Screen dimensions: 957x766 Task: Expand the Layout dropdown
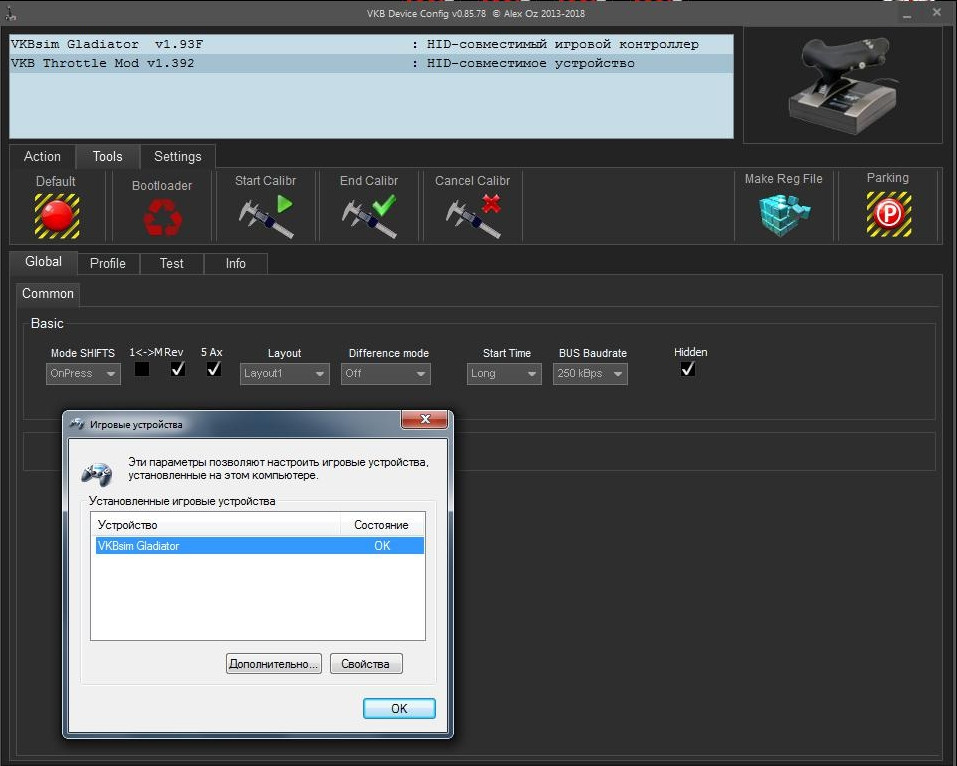click(284, 374)
